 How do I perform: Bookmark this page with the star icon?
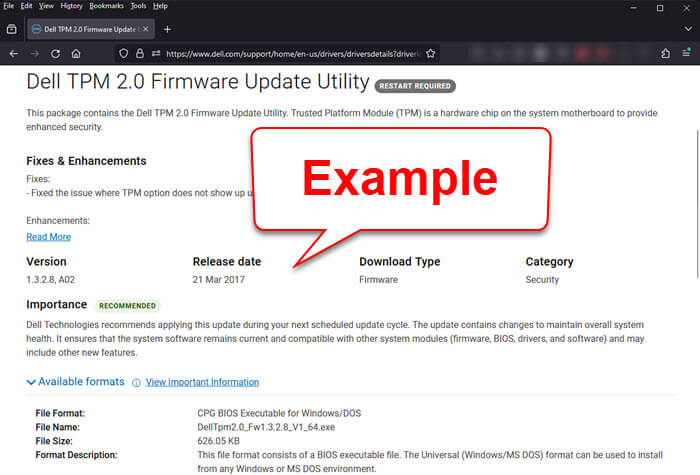pos(430,54)
